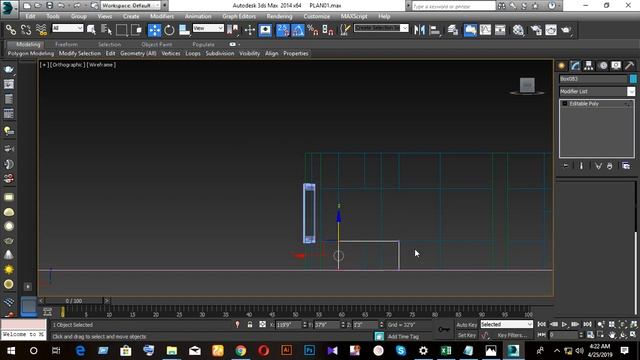This screenshot has height=360, width=640.
Task: Choose the Rectangular Selection Region tool
Action: [122, 30]
